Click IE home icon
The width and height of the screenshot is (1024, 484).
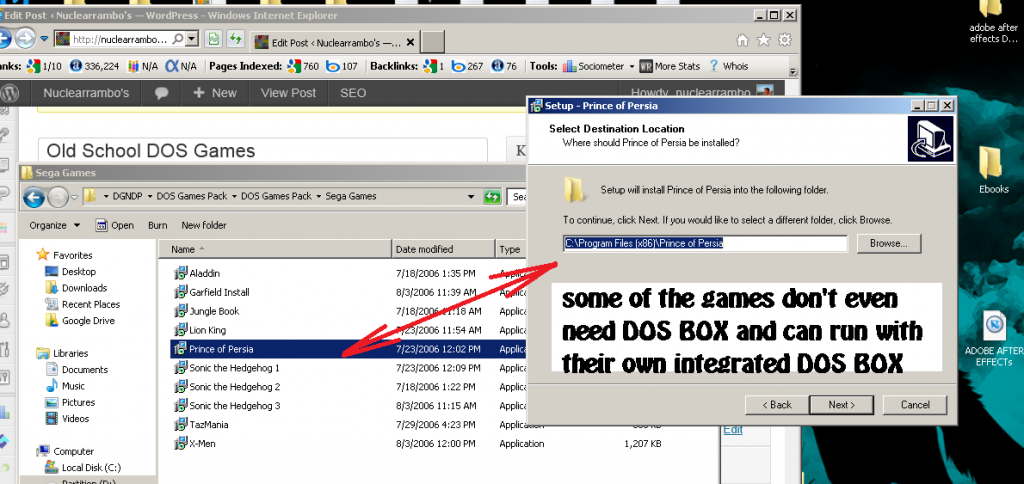743,40
